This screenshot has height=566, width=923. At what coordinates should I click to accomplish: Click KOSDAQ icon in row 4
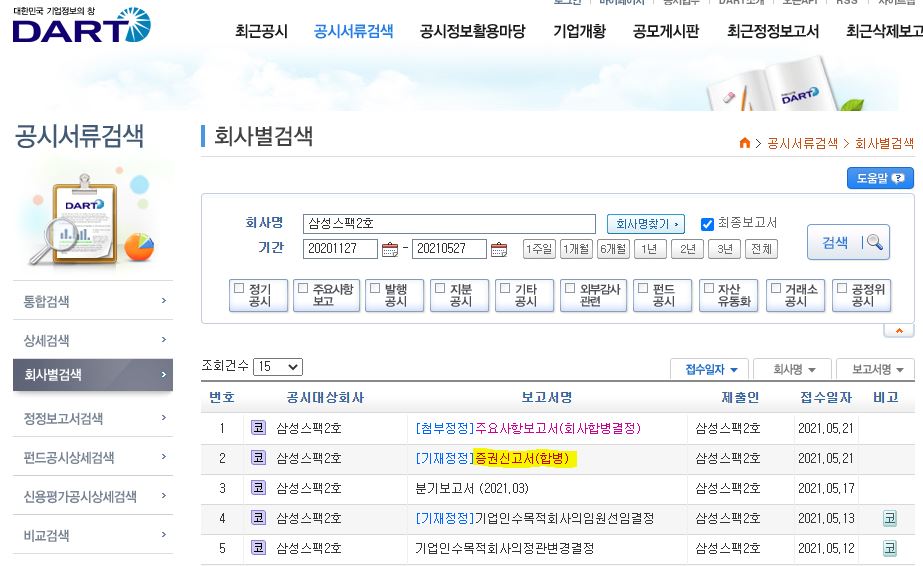258,518
